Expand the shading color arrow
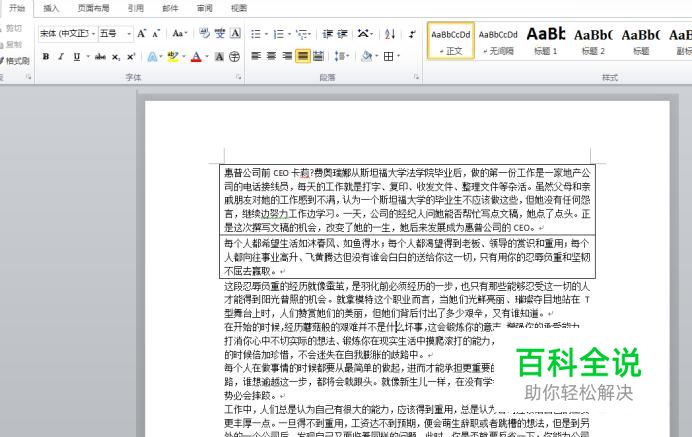The width and height of the screenshot is (692, 437). [376, 56]
